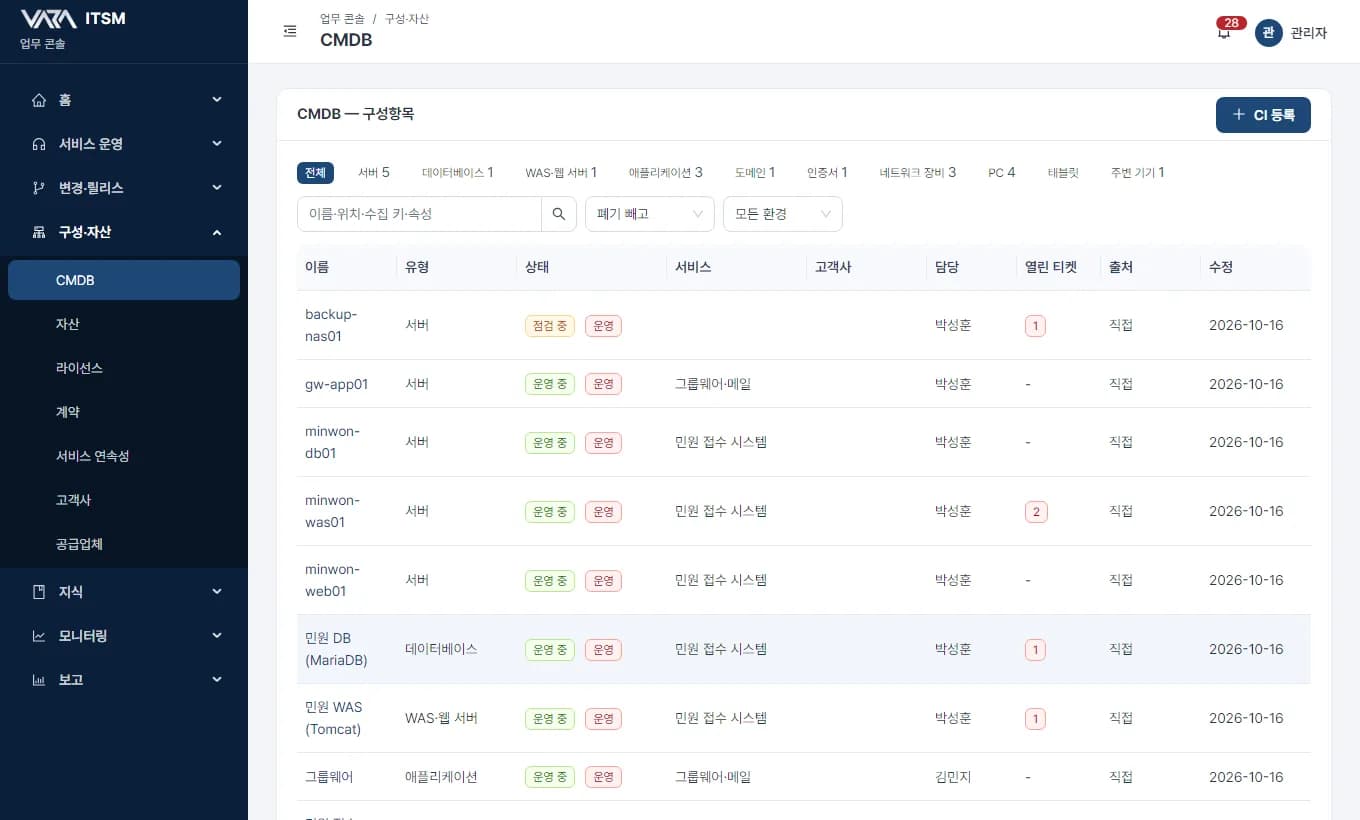
Task: Click the line chart icon for 모니터링
Action: click(x=39, y=636)
